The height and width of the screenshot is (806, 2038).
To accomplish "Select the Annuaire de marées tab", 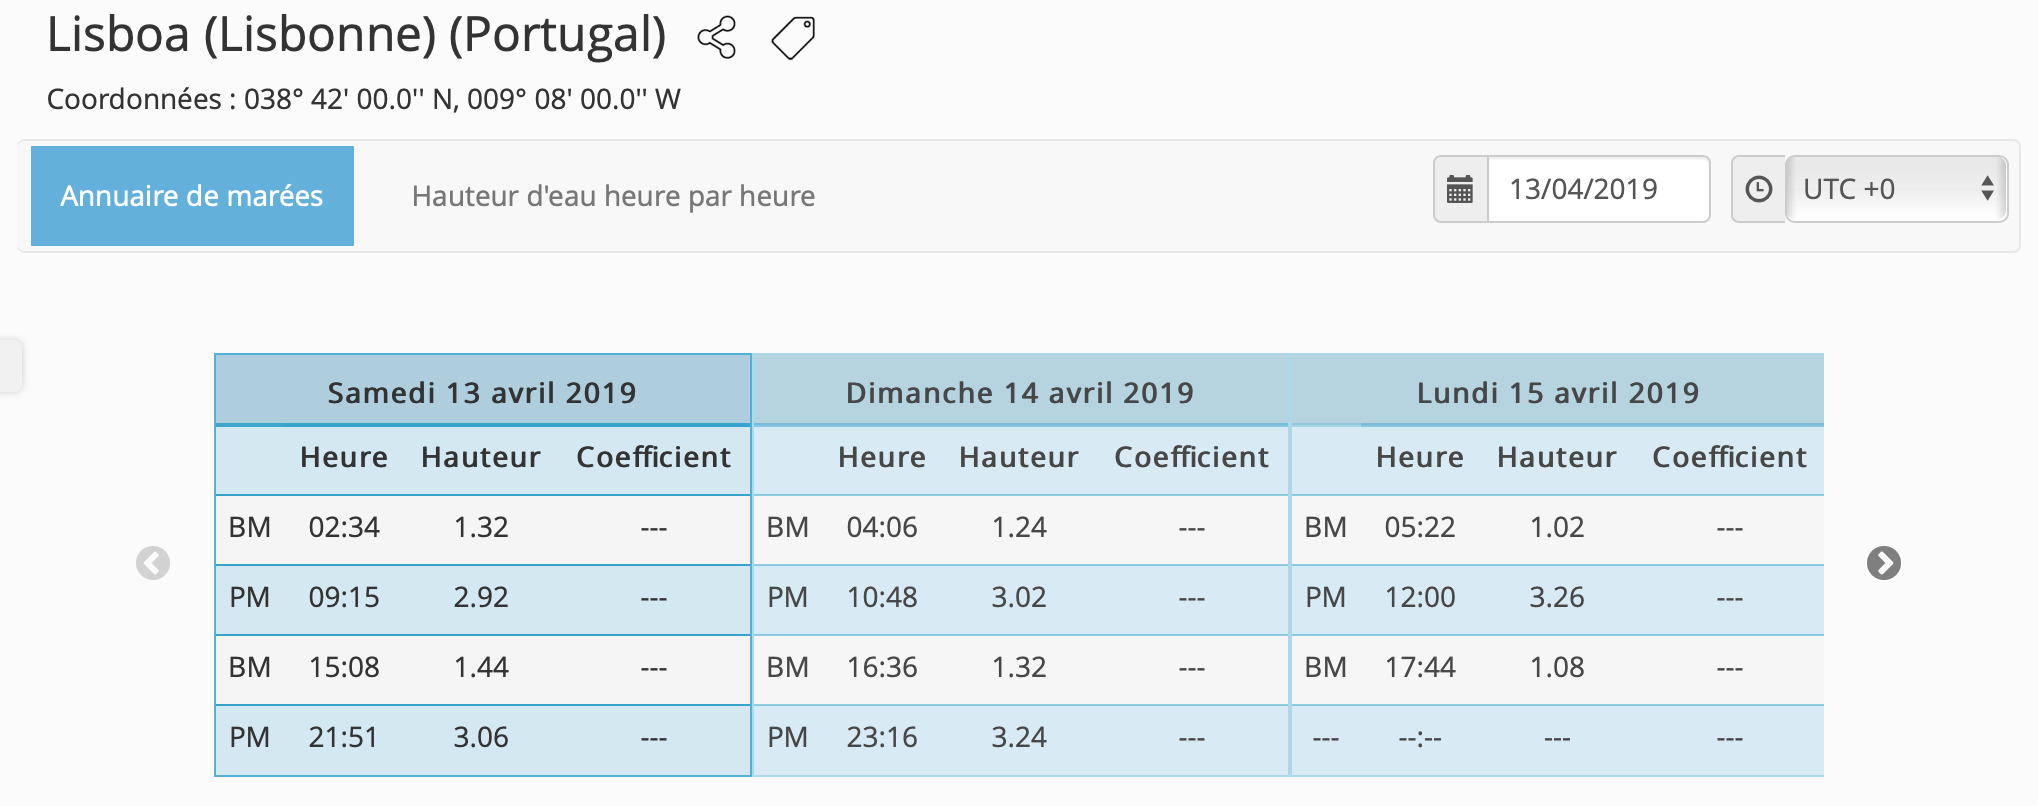I will (x=192, y=196).
